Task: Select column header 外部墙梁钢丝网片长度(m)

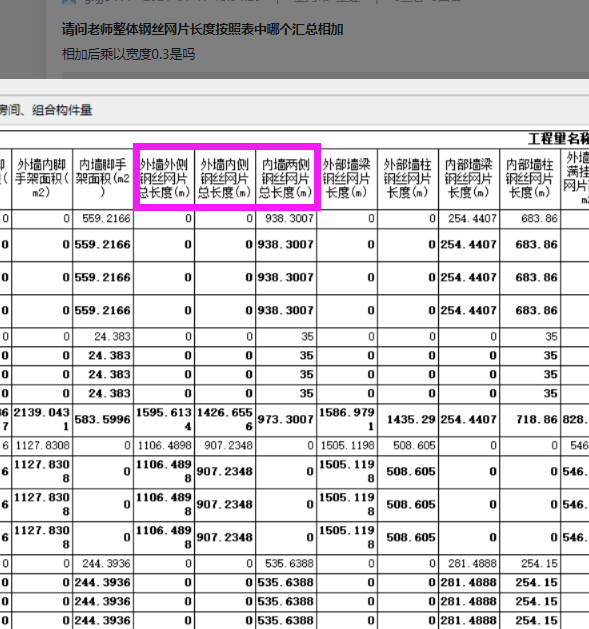Action: (x=347, y=179)
